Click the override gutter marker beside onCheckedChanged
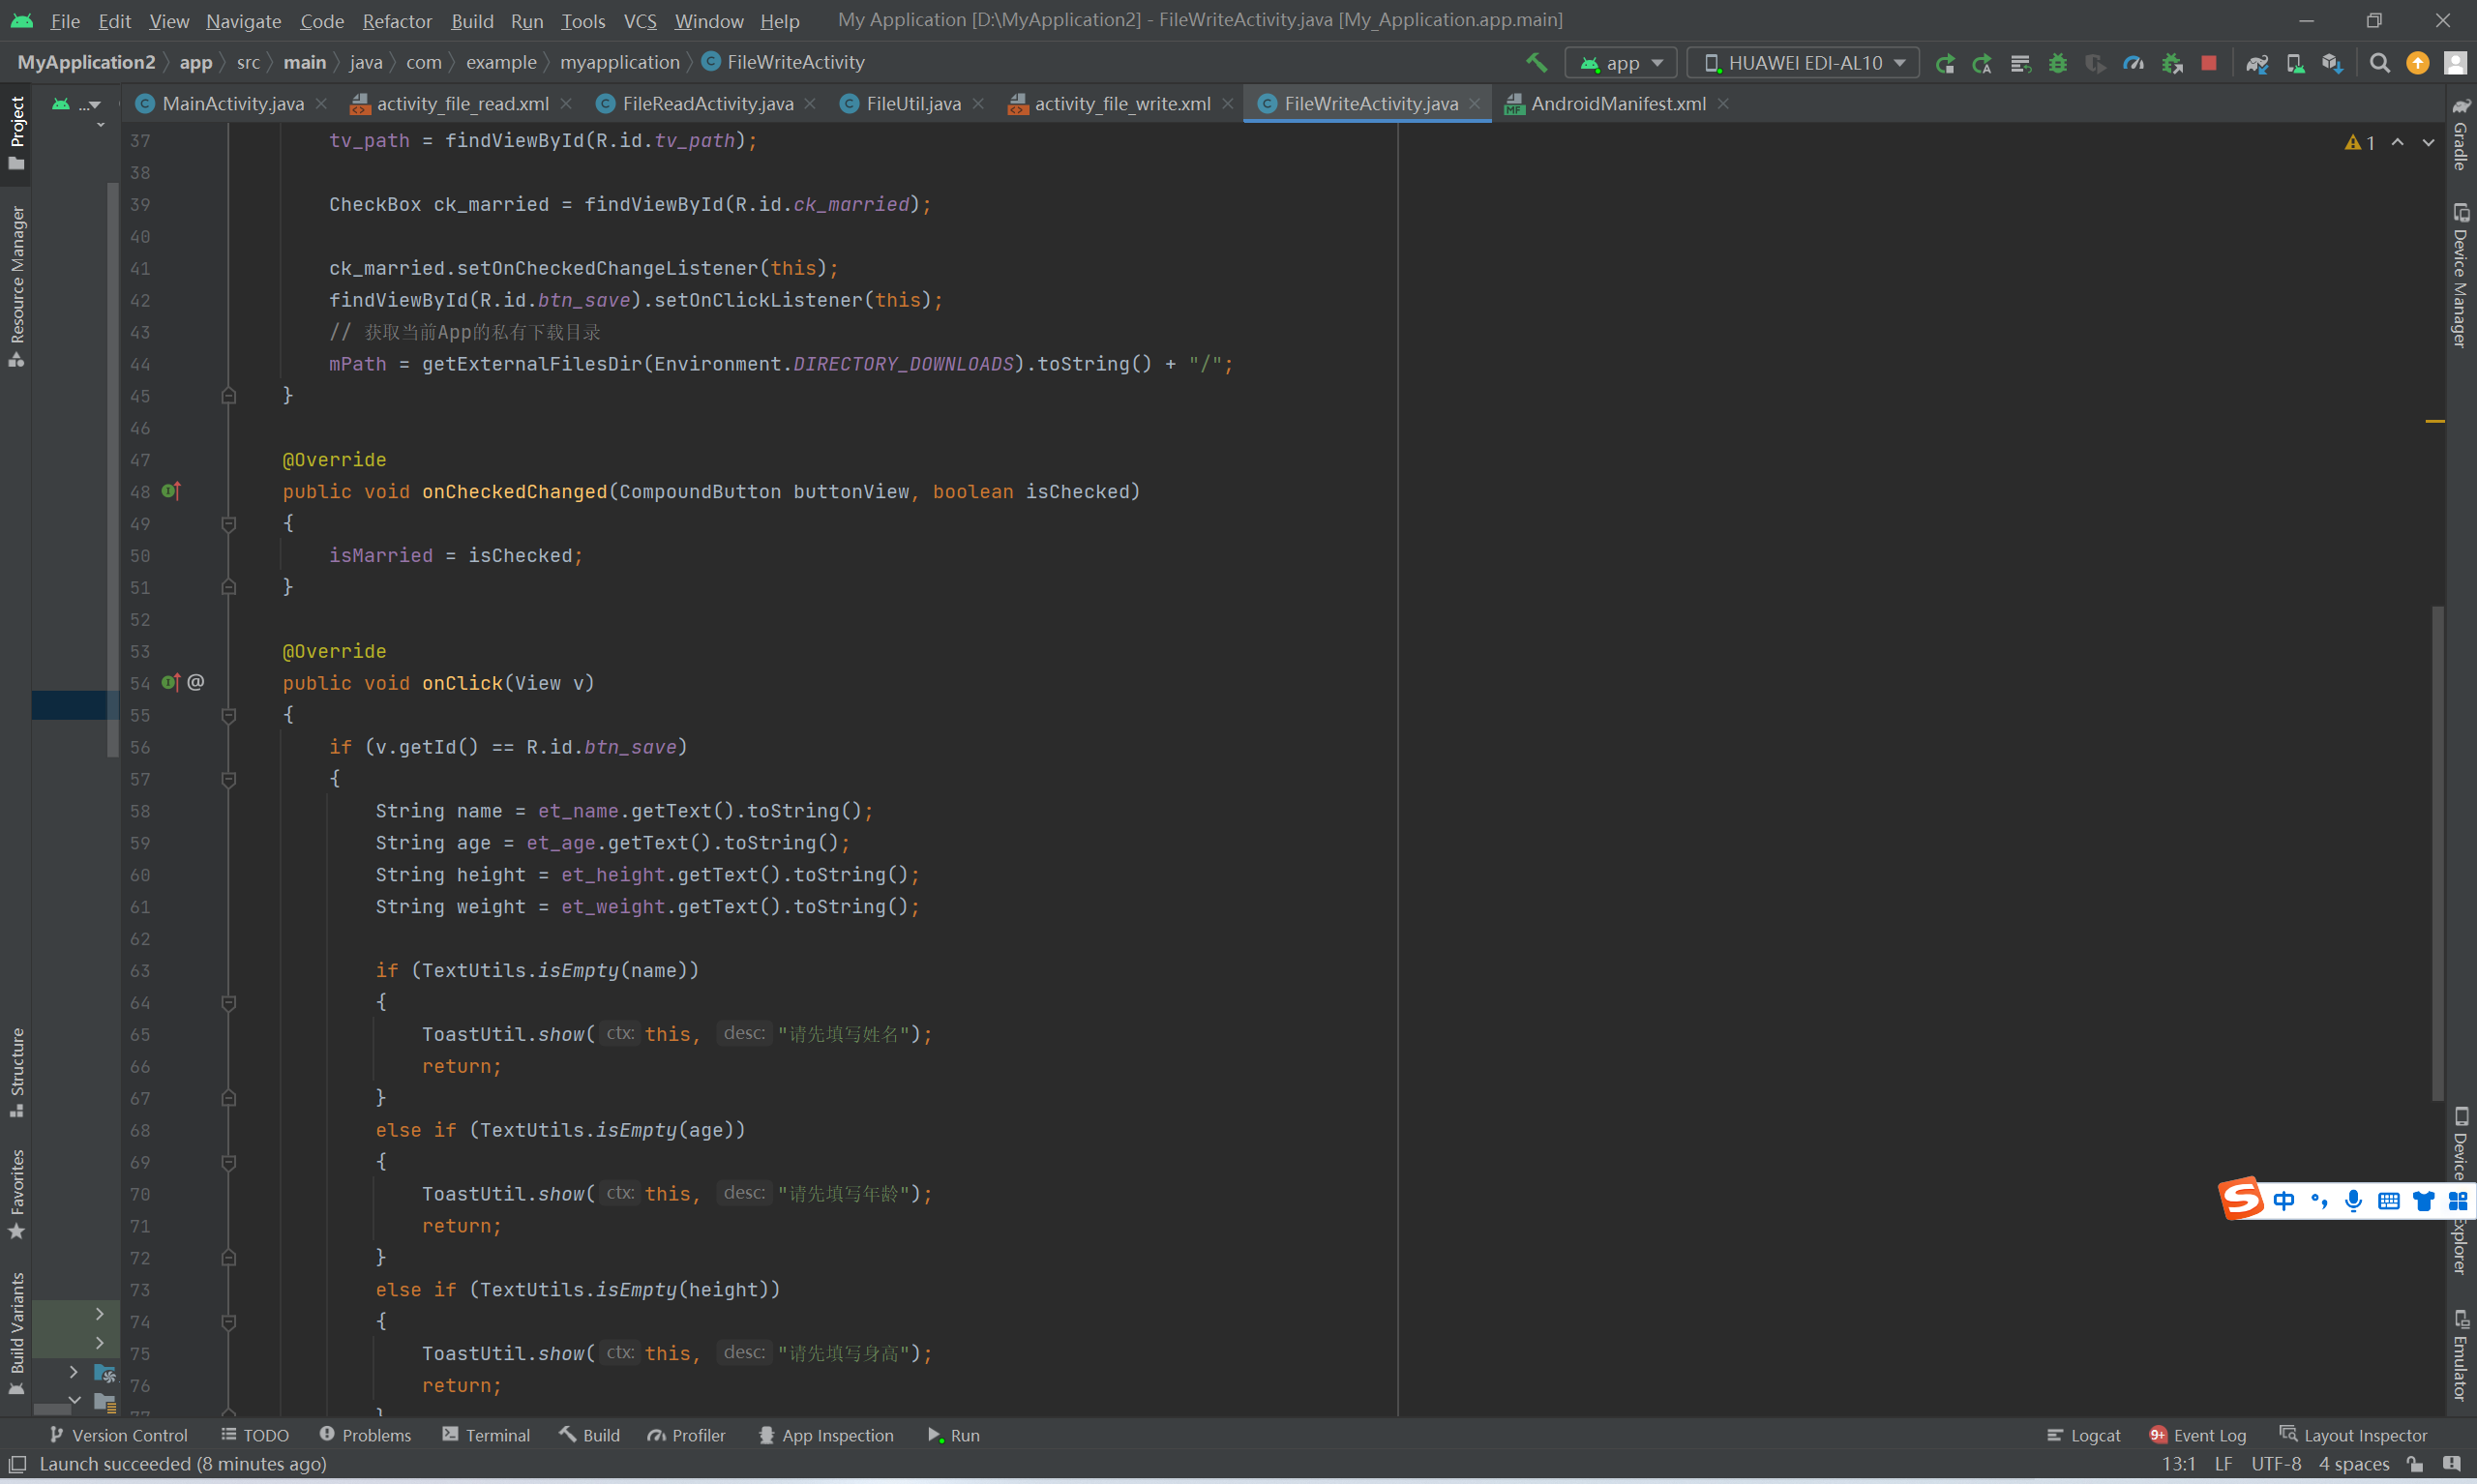2477x1484 pixels. pyautogui.click(x=171, y=491)
